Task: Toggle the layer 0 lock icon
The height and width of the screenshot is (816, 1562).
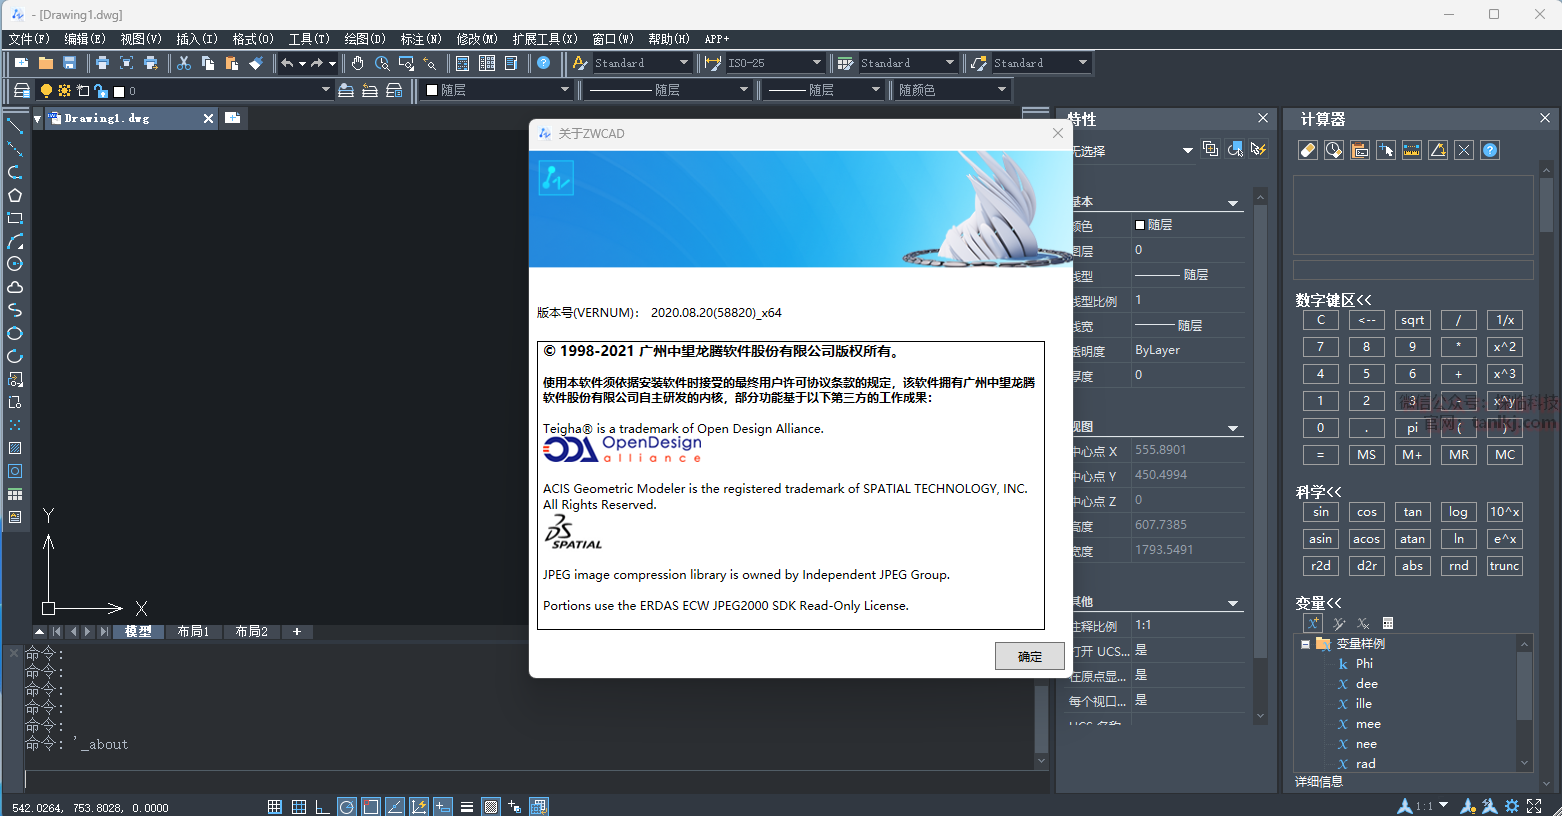Action: tap(101, 90)
